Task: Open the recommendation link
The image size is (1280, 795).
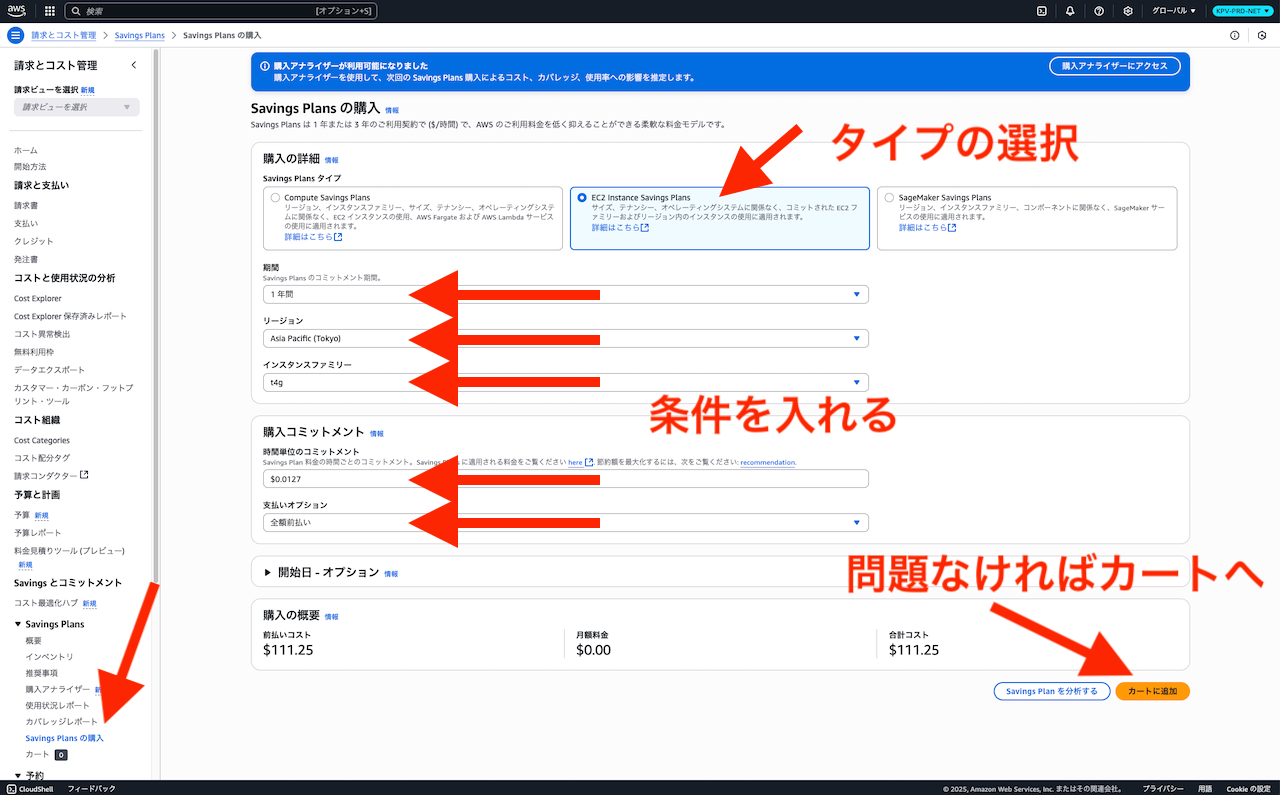Action: pyautogui.click(x=768, y=463)
